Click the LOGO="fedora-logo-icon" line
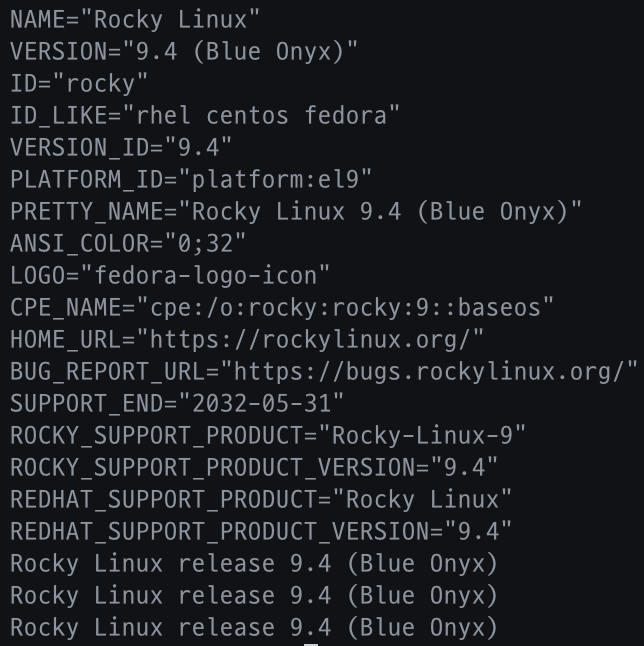This screenshot has width=644, height=646. point(170,275)
